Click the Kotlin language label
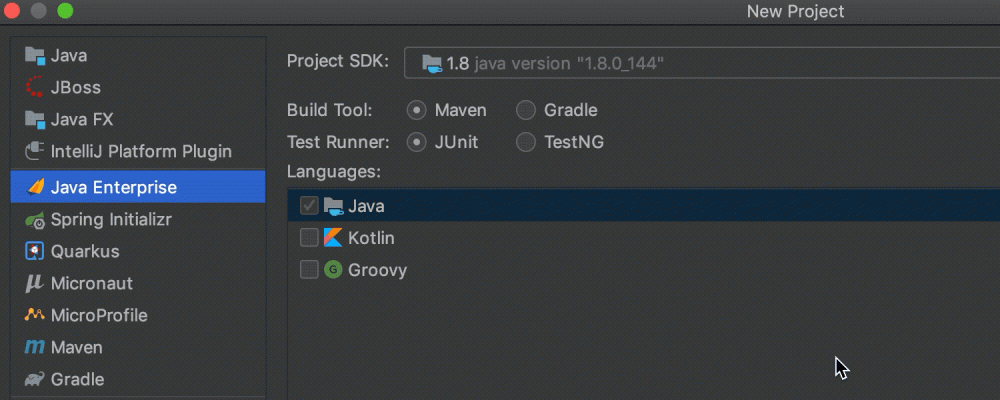 click(371, 238)
